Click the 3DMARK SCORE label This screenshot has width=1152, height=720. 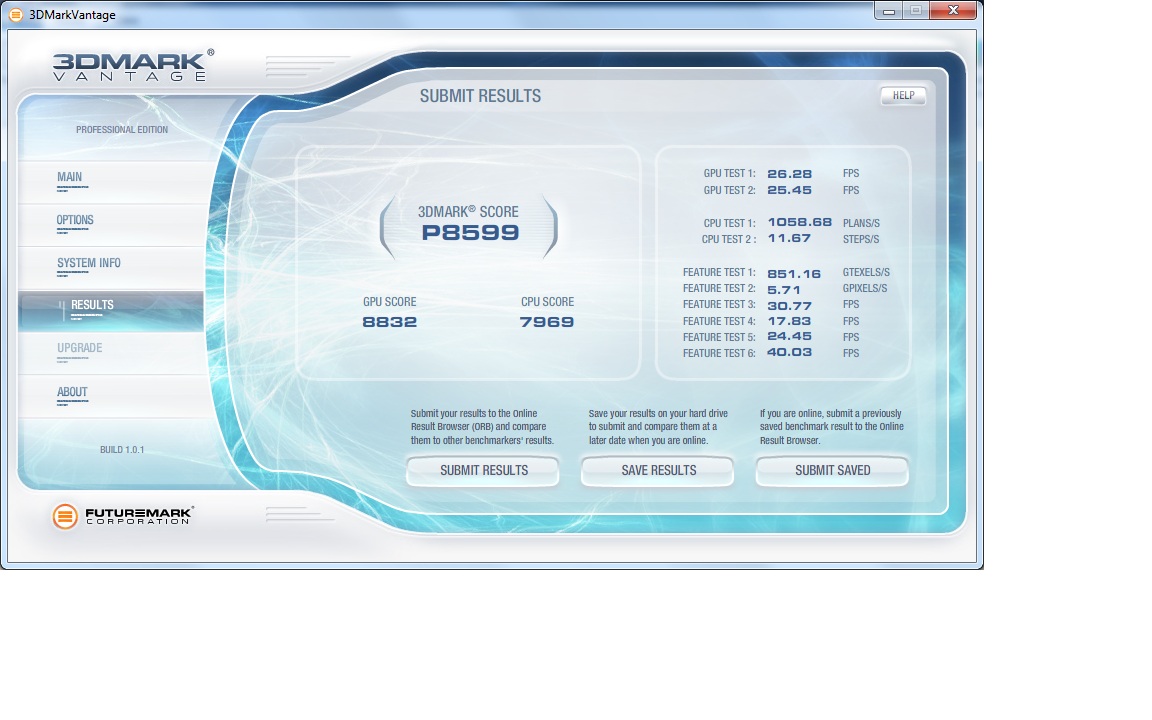pos(468,212)
